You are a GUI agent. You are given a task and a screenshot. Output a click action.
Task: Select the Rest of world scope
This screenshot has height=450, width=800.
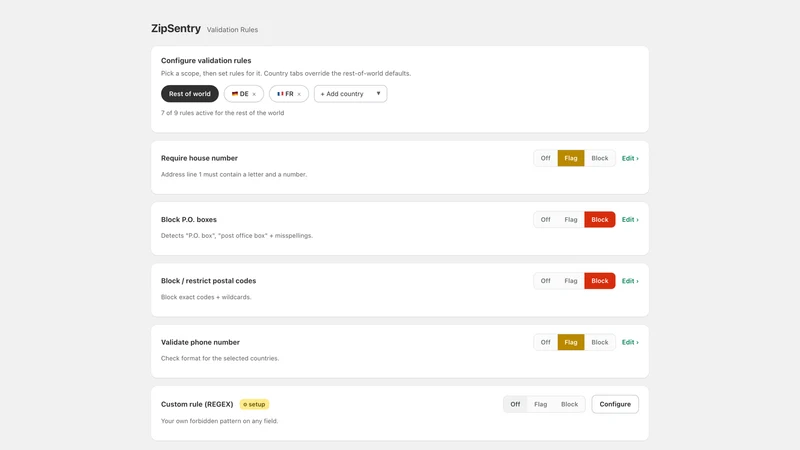pos(190,94)
